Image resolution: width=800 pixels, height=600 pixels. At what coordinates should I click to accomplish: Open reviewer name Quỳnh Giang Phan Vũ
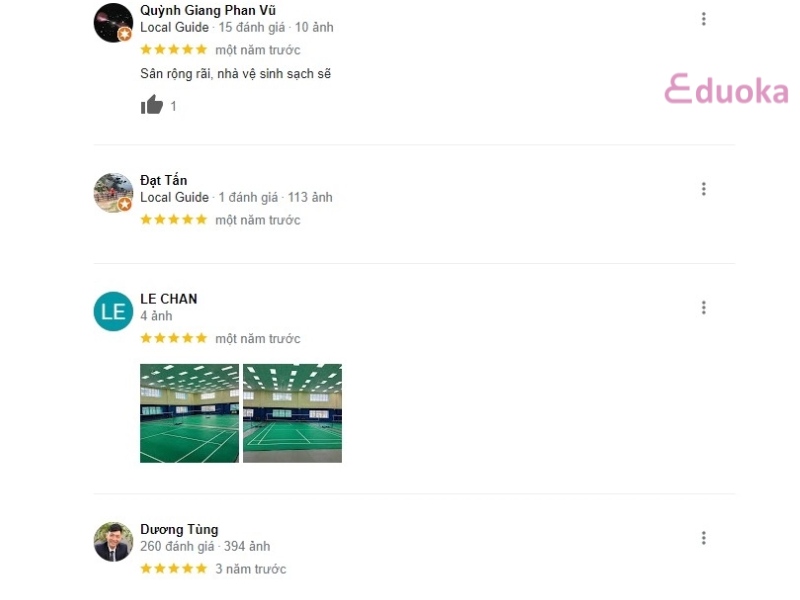click(208, 10)
